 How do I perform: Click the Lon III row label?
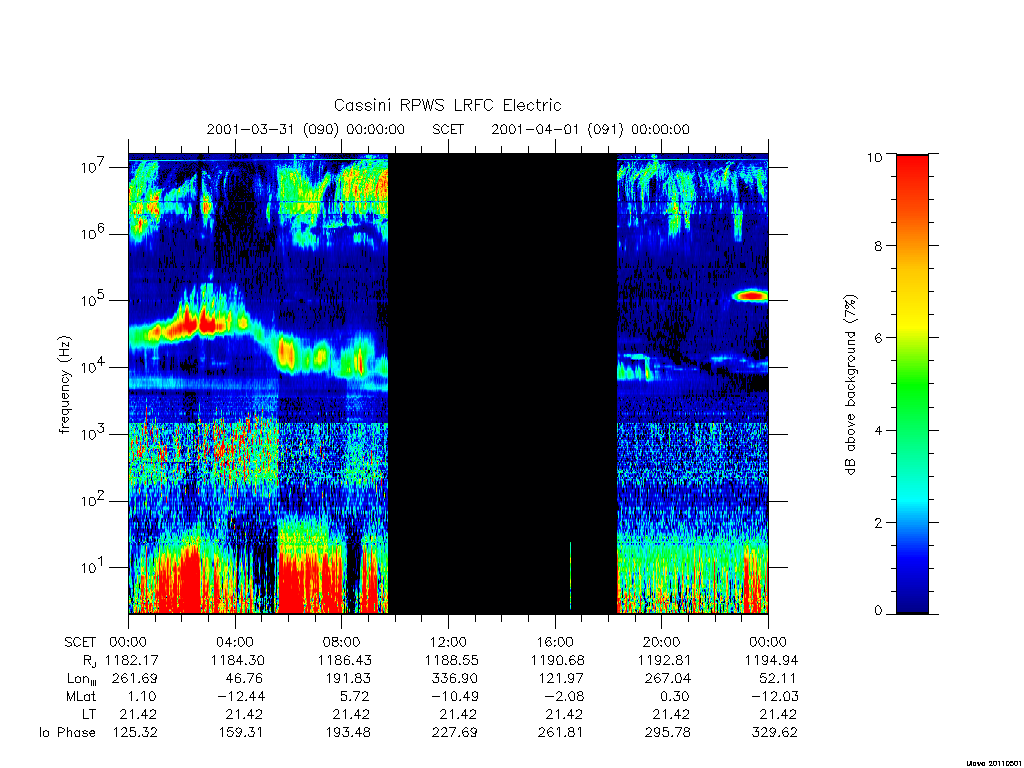pos(82,679)
